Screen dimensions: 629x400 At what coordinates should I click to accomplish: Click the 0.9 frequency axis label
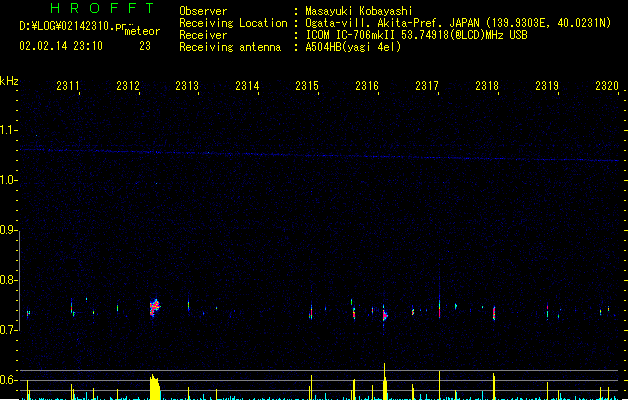click(9, 230)
